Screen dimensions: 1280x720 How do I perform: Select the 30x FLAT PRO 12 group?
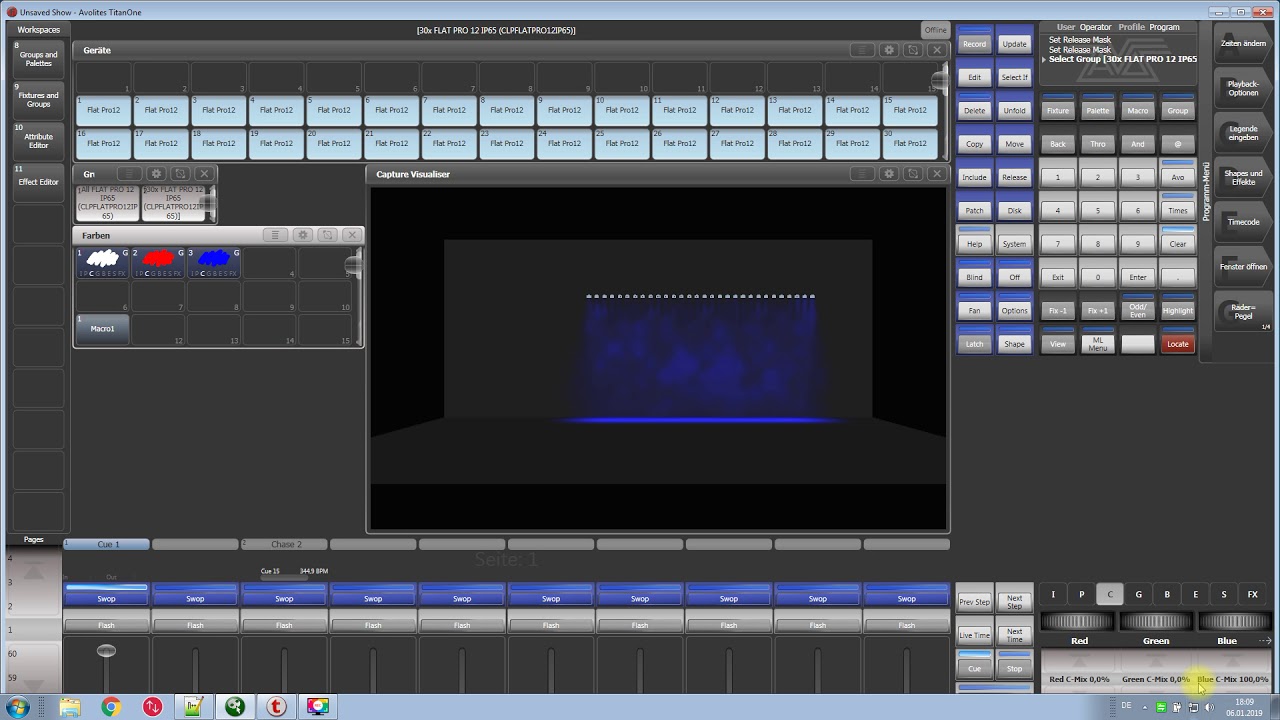[173, 203]
